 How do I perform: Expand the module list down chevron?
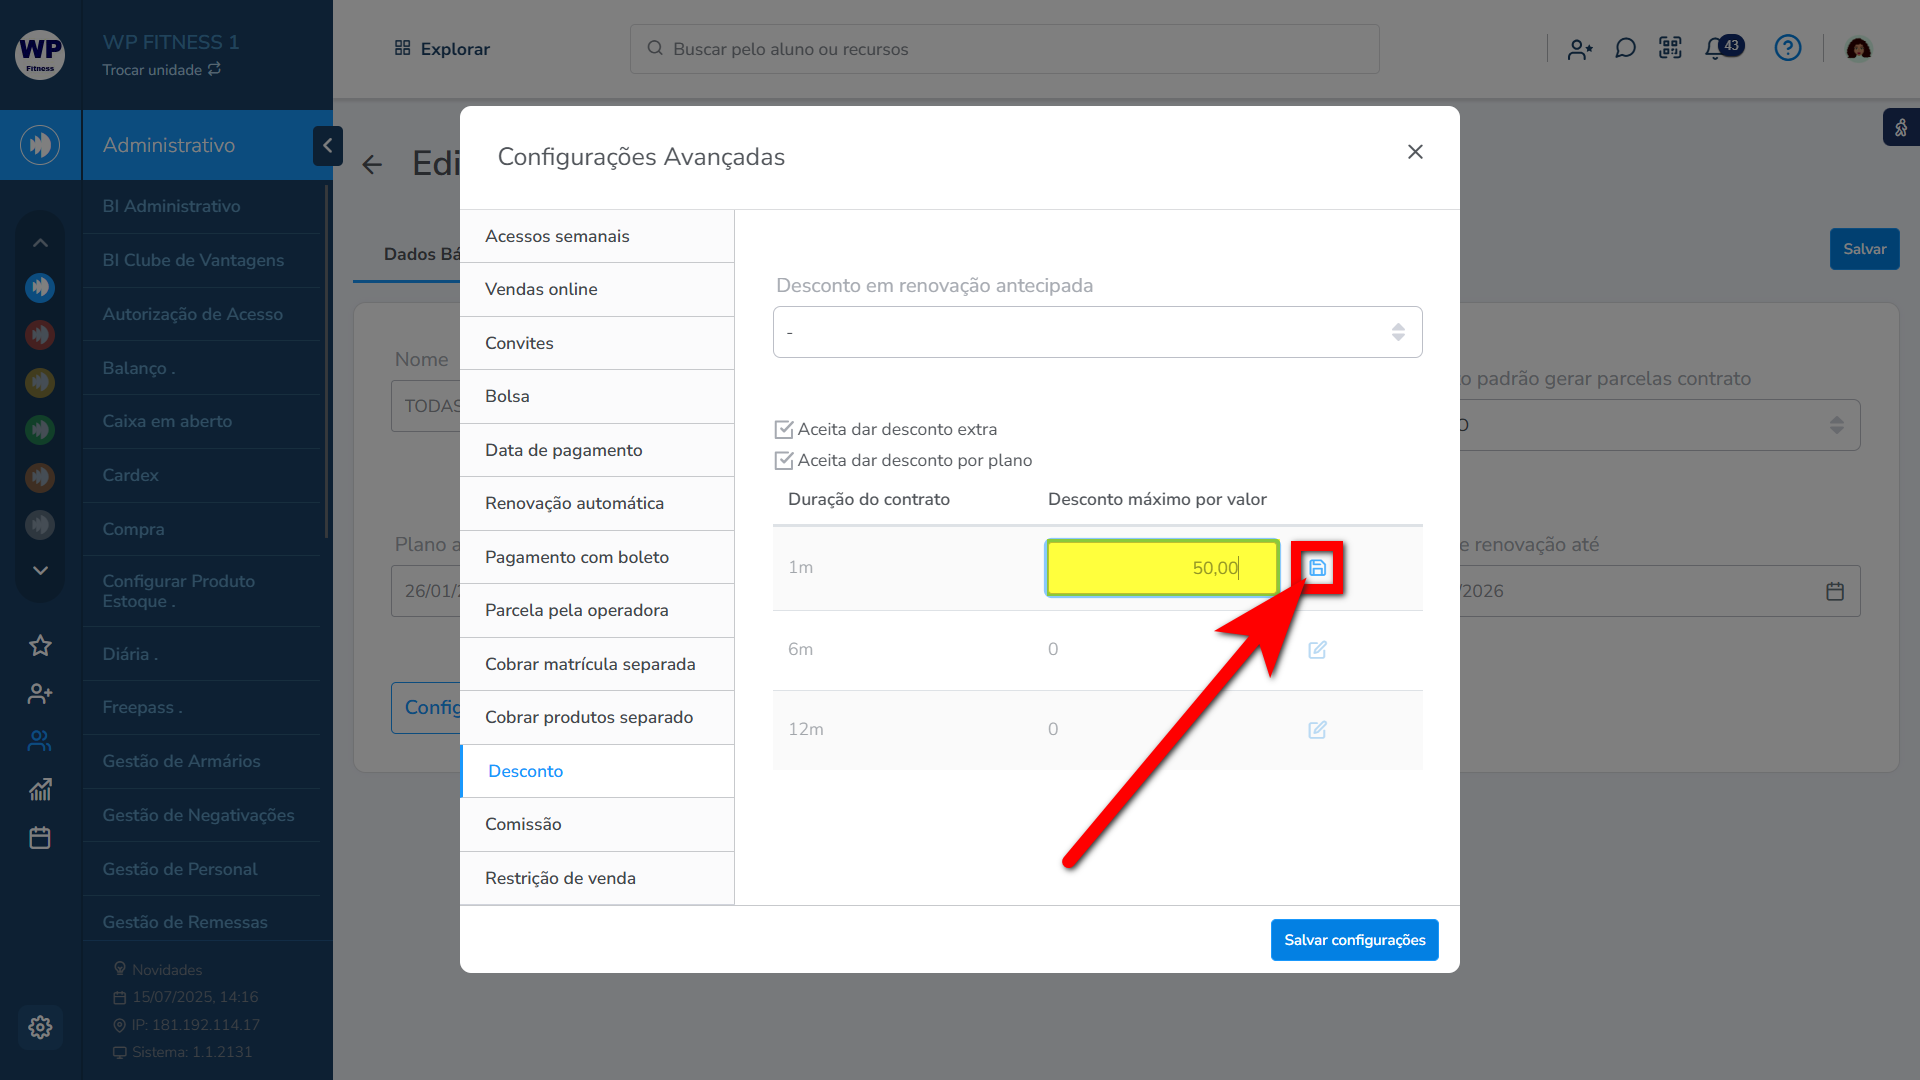pos(40,571)
